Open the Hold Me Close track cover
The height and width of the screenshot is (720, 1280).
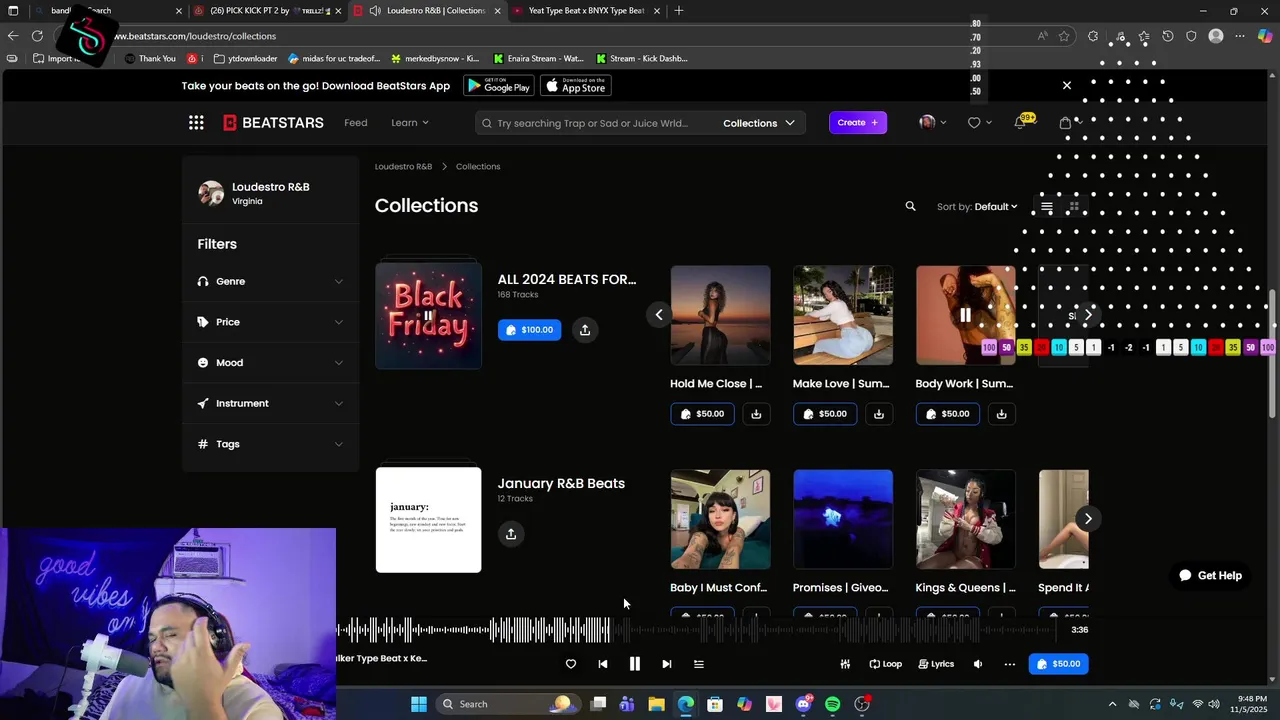[720, 315]
